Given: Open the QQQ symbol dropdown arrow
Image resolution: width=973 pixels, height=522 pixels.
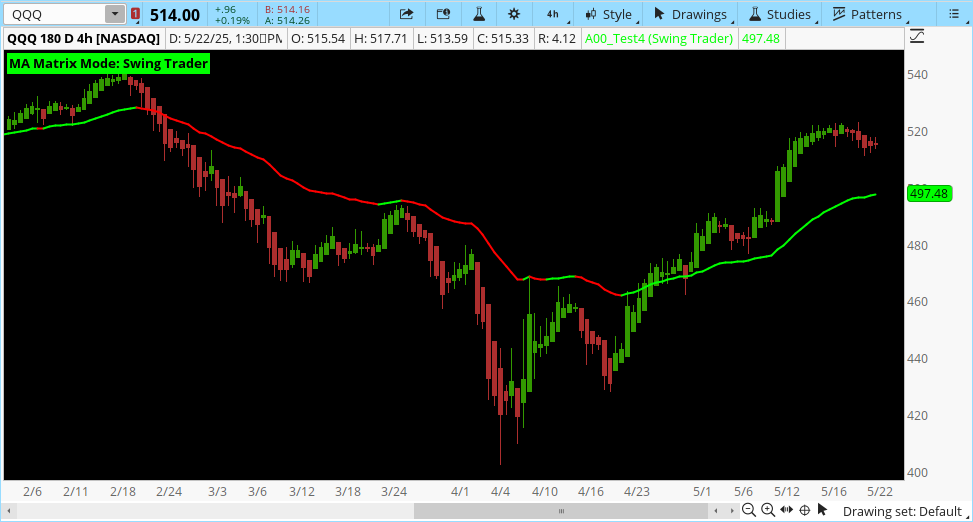Looking at the screenshot, I should 115,14.
